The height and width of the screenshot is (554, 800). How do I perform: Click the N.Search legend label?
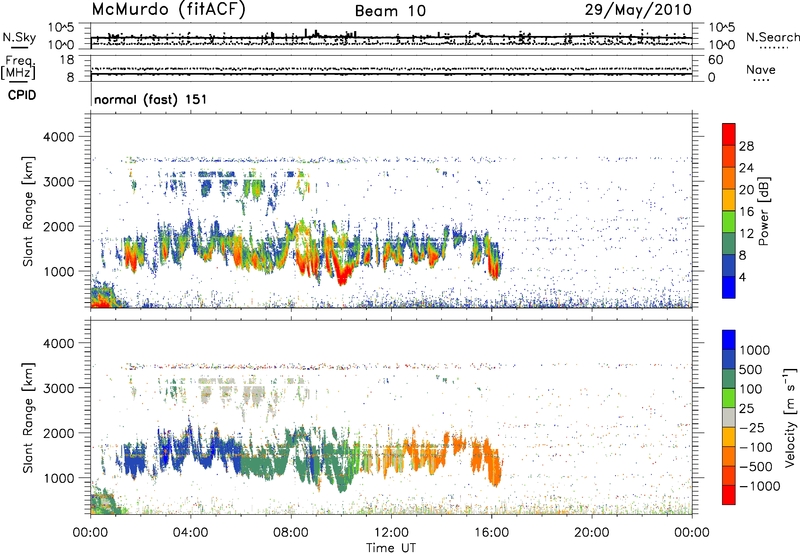772,37
